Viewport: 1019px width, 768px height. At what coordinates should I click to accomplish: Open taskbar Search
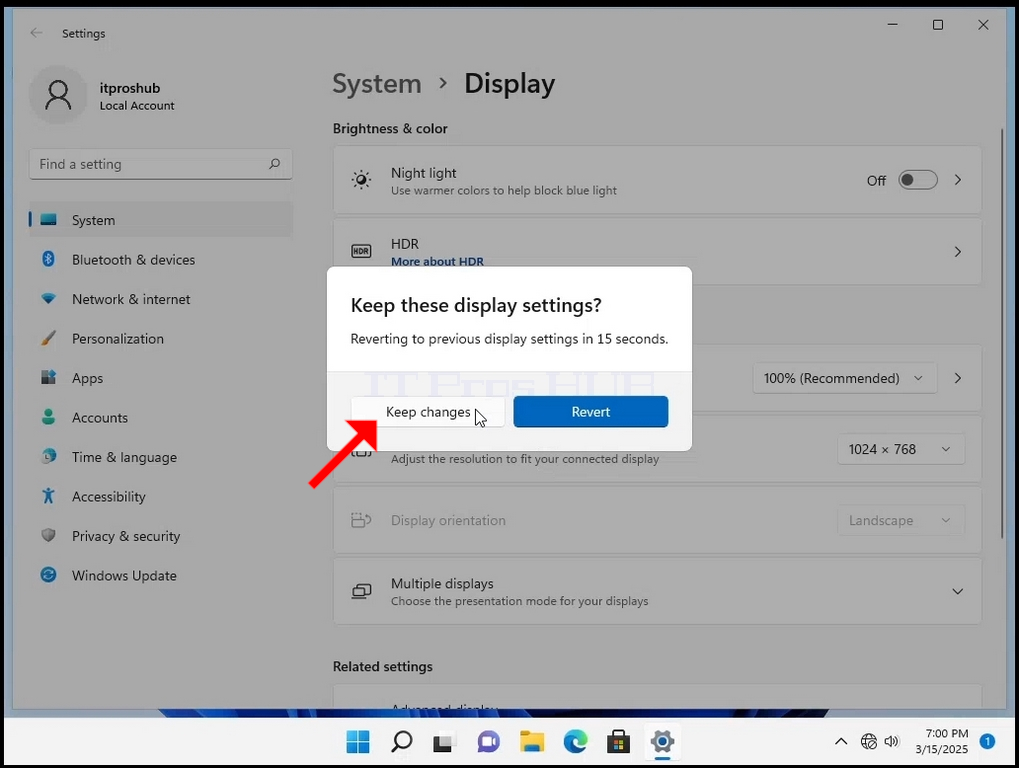coord(402,741)
